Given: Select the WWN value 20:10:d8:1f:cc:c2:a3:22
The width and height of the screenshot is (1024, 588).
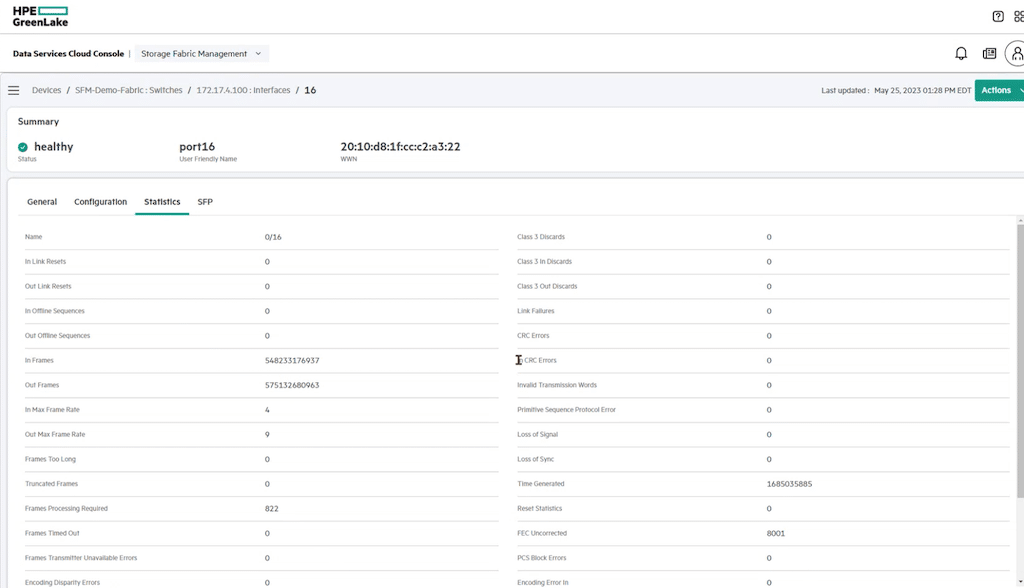Looking at the screenshot, I should (x=400, y=147).
